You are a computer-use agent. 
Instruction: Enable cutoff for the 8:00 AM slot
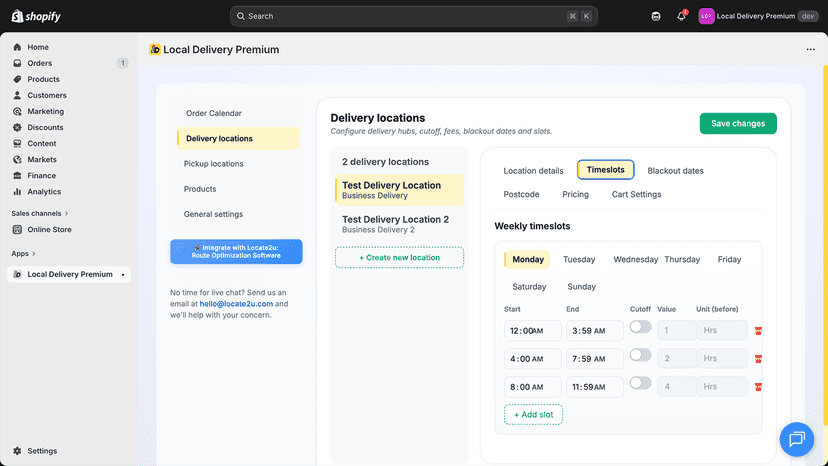(640, 383)
